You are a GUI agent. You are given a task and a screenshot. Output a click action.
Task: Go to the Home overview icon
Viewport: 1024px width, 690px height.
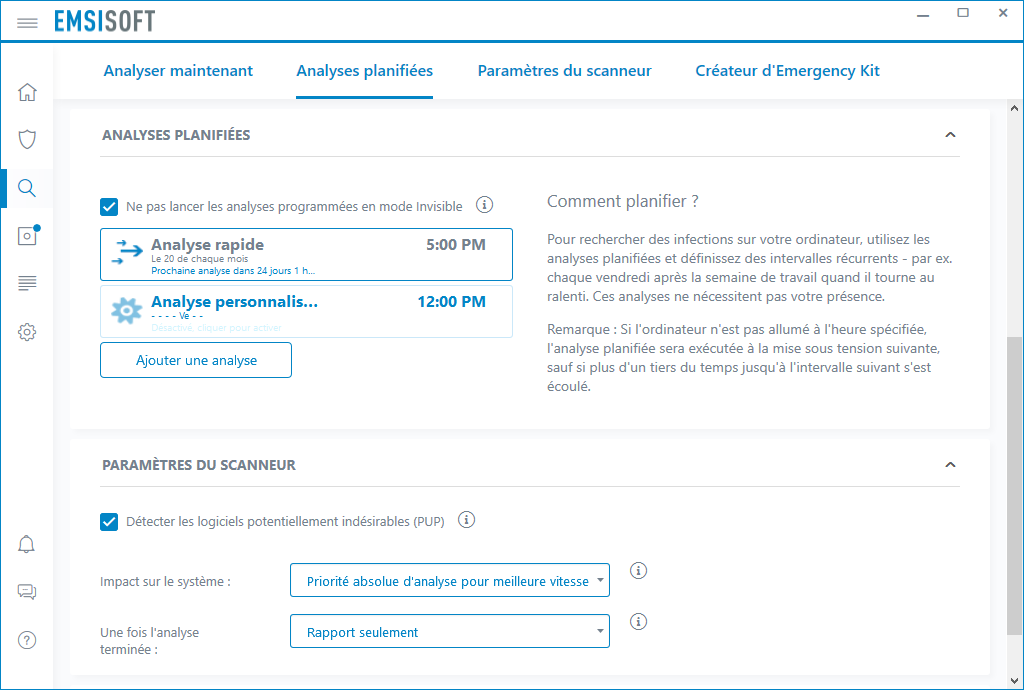[x=27, y=92]
